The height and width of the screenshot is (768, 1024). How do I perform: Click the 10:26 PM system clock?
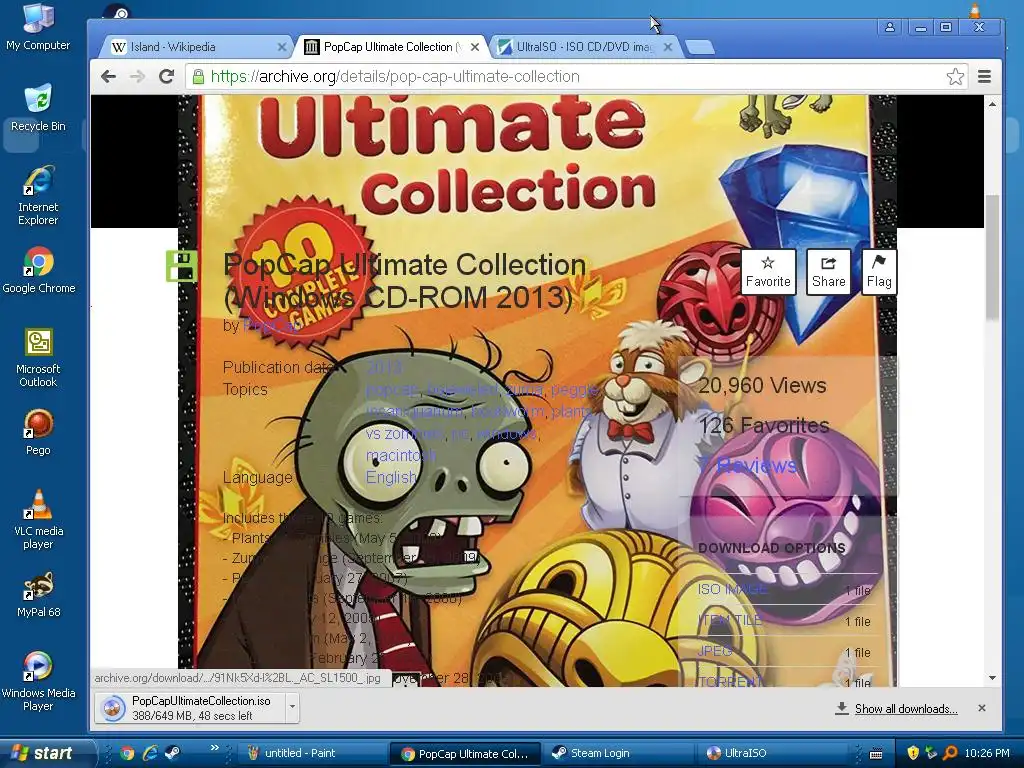(987, 753)
